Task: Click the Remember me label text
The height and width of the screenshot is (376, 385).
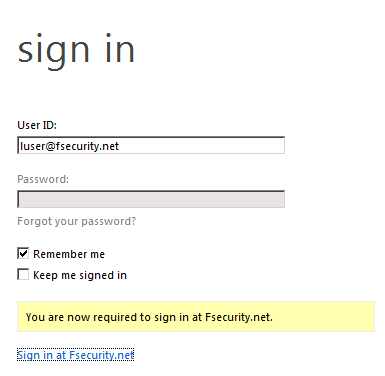Action: tap(69, 254)
